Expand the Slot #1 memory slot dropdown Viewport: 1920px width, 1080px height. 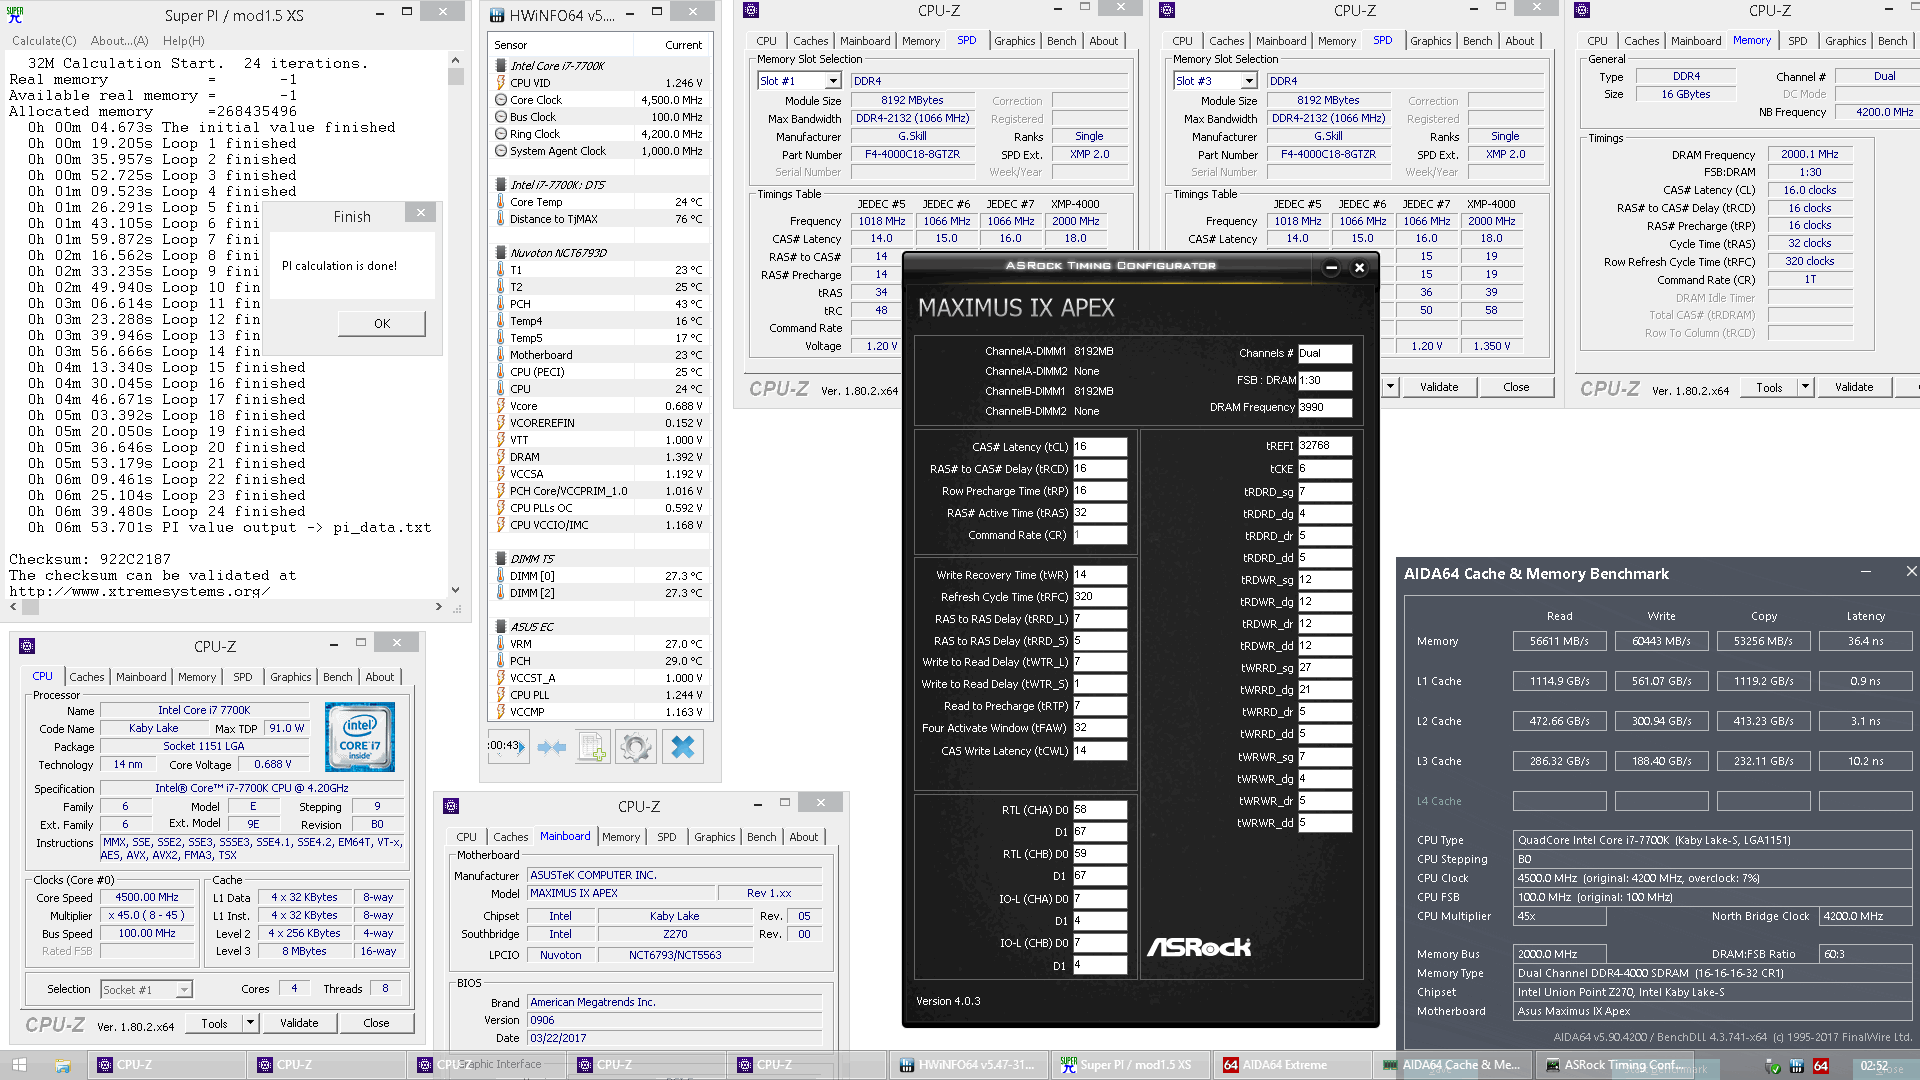click(833, 81)
